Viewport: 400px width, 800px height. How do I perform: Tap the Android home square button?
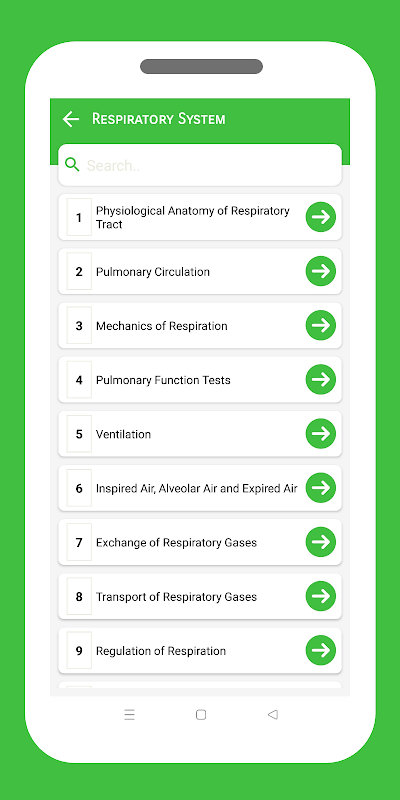(201, 715)
